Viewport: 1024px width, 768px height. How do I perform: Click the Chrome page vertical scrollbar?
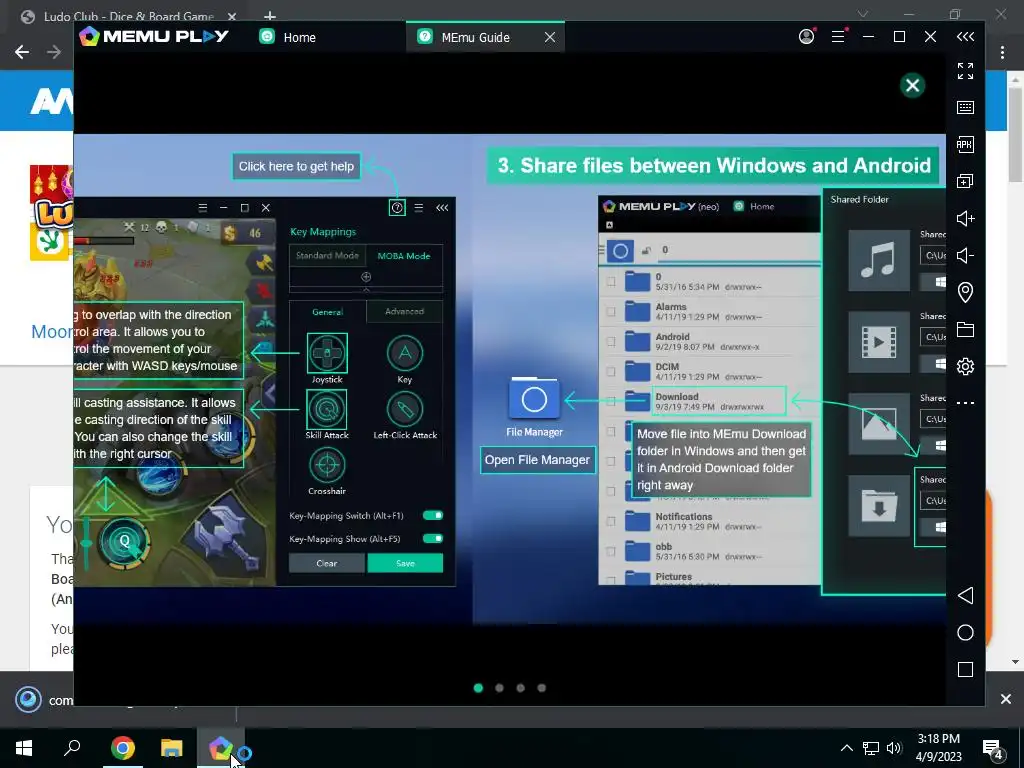tap(1015, 133)
